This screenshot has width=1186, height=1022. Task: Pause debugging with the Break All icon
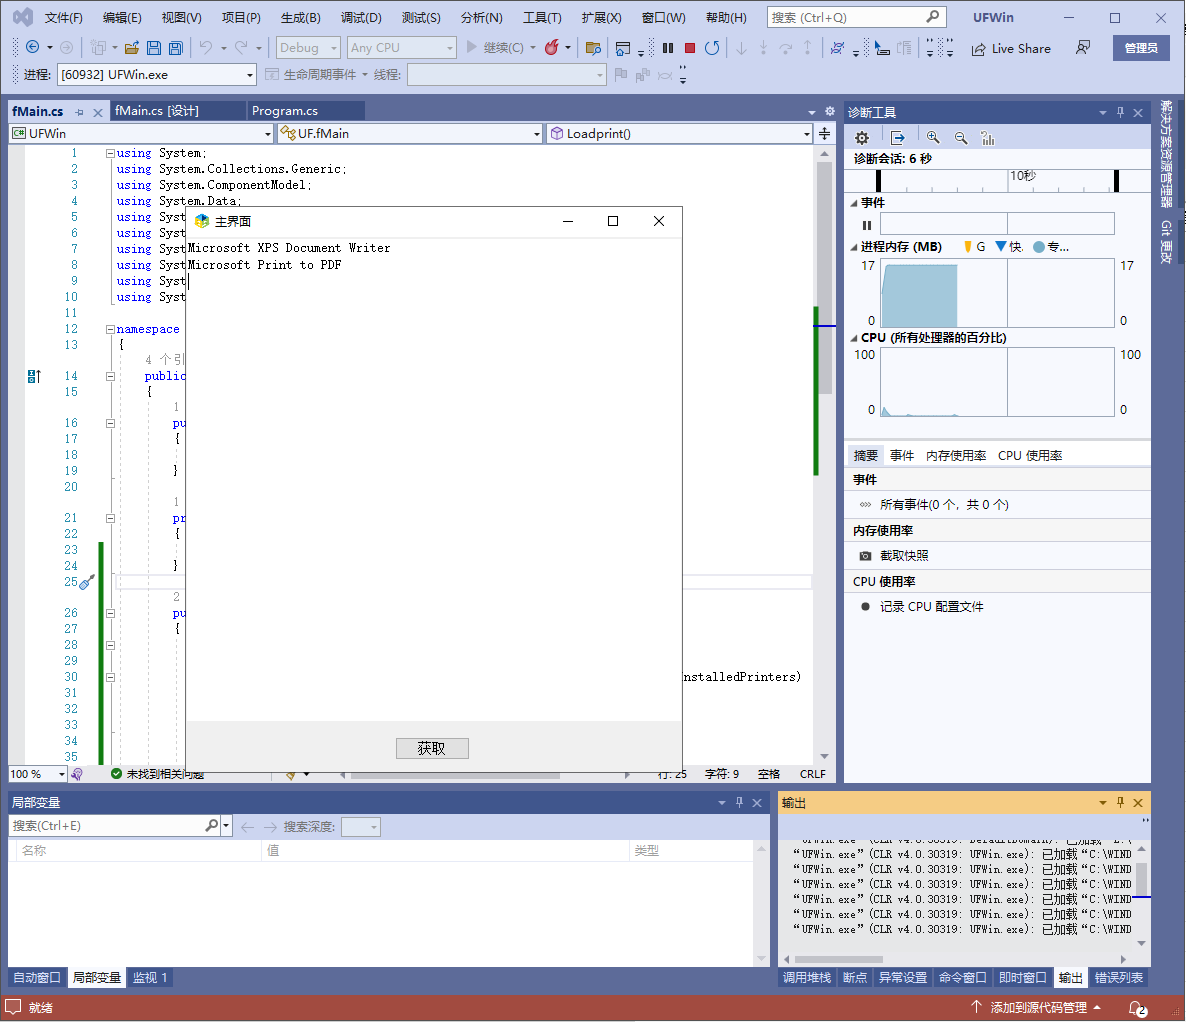click(x=668, y=48)
